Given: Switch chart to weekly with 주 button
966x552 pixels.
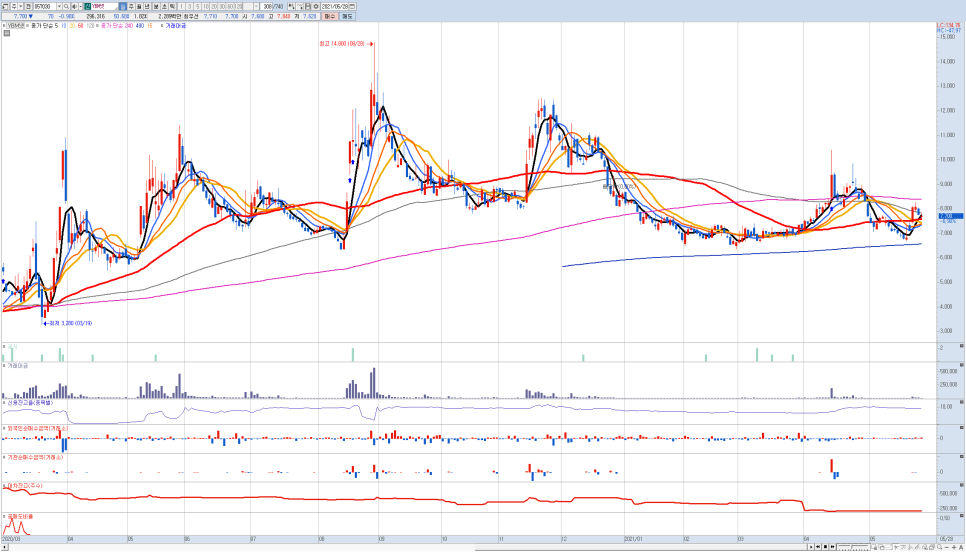Looking at the screenshot, I should [x=131, y=6].
